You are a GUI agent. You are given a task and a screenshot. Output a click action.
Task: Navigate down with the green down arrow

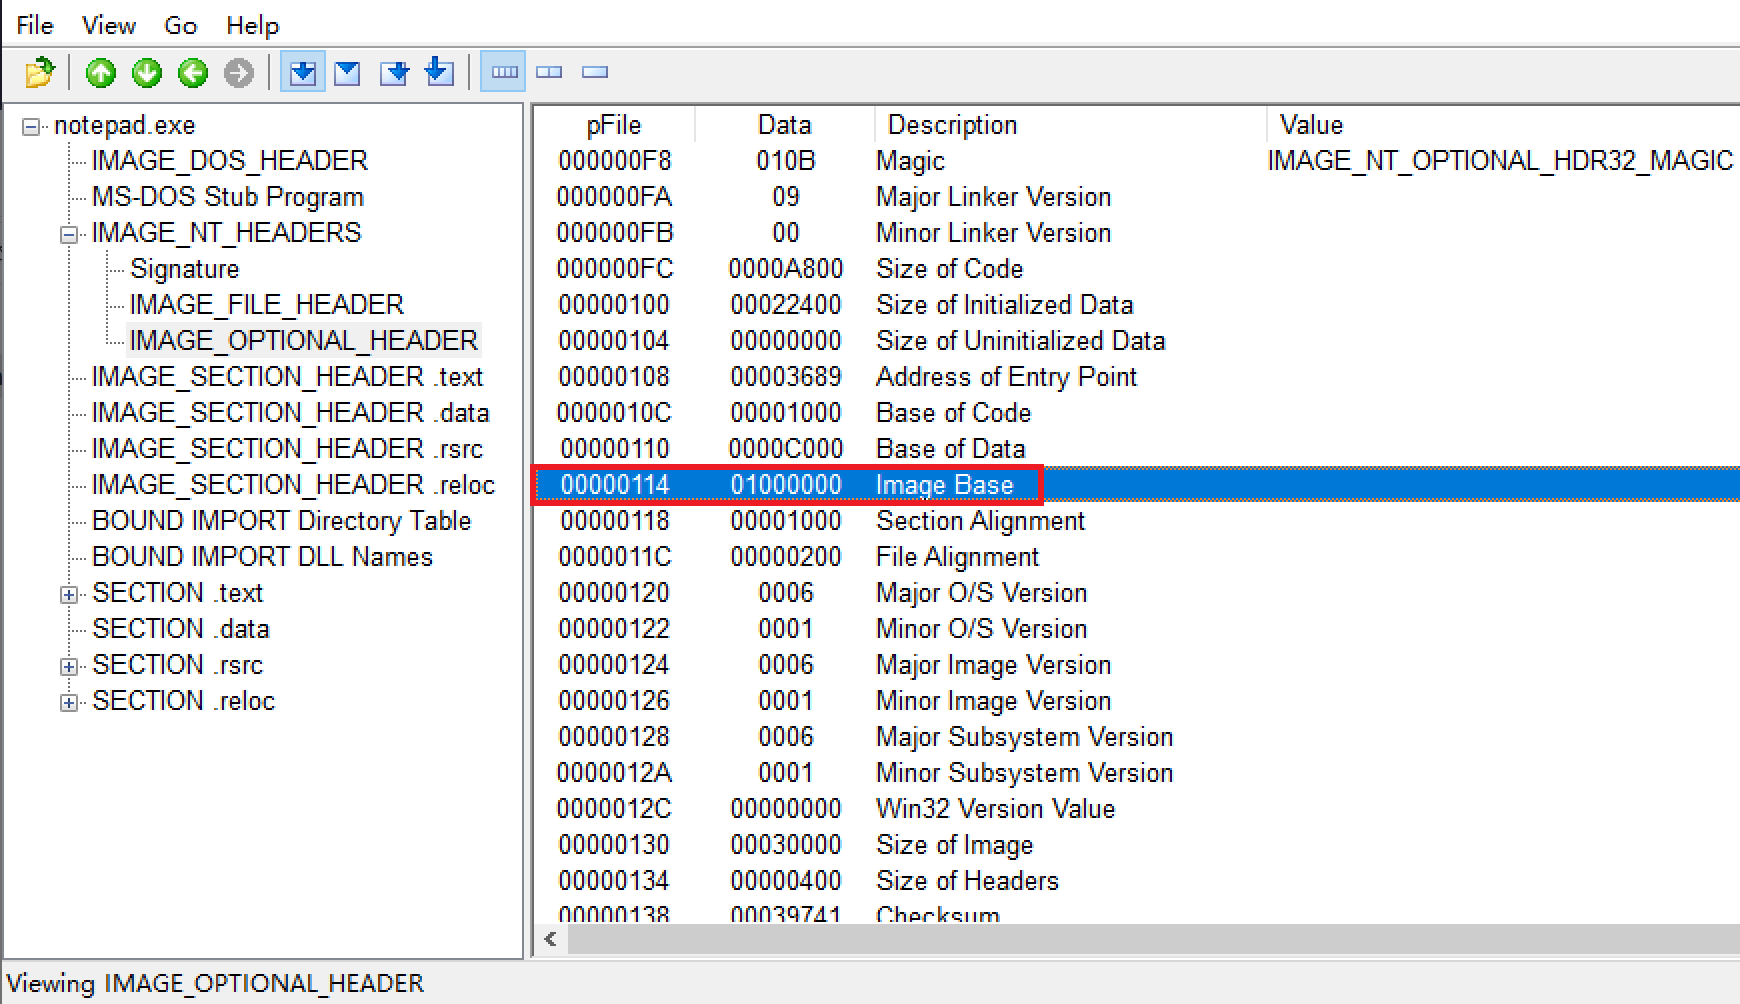coord(145,72)
